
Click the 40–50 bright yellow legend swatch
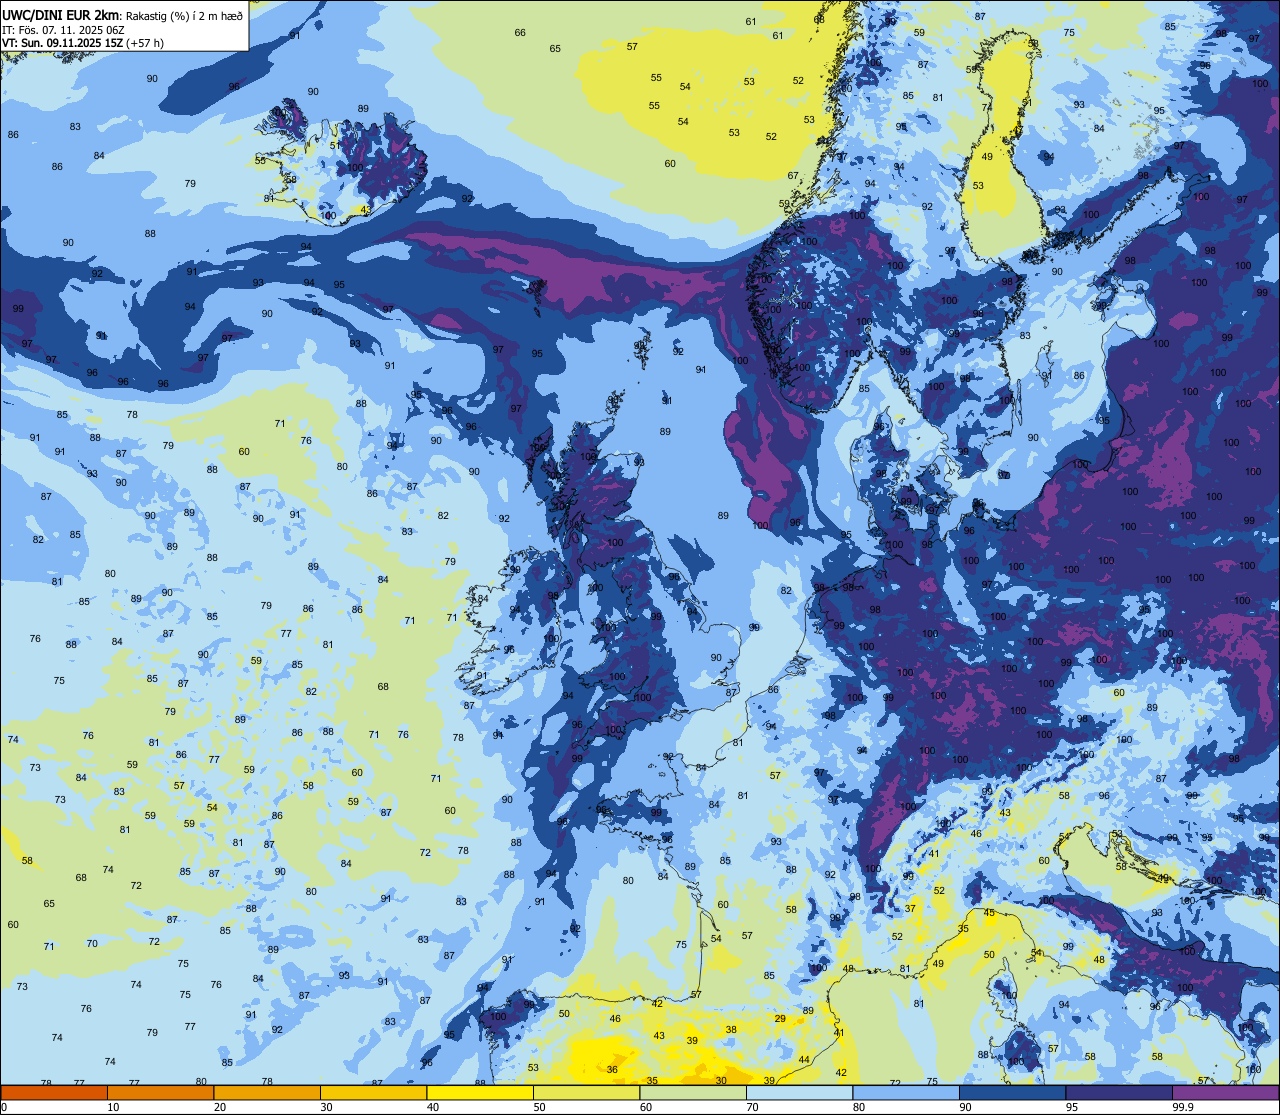tap(480, 1093)
